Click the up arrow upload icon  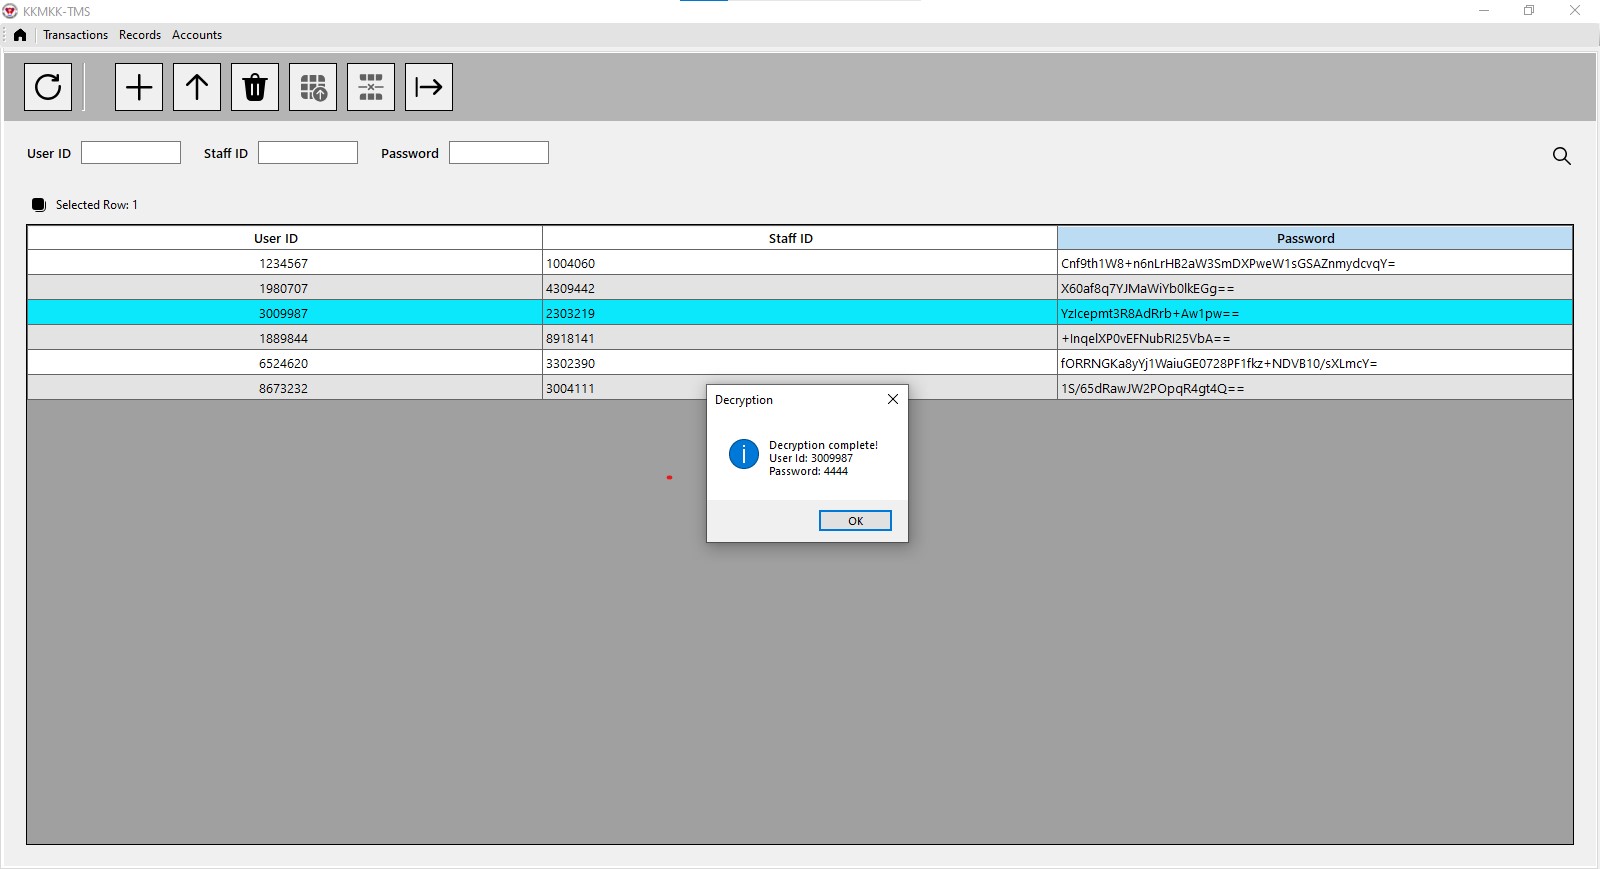(x=197, y=87)
